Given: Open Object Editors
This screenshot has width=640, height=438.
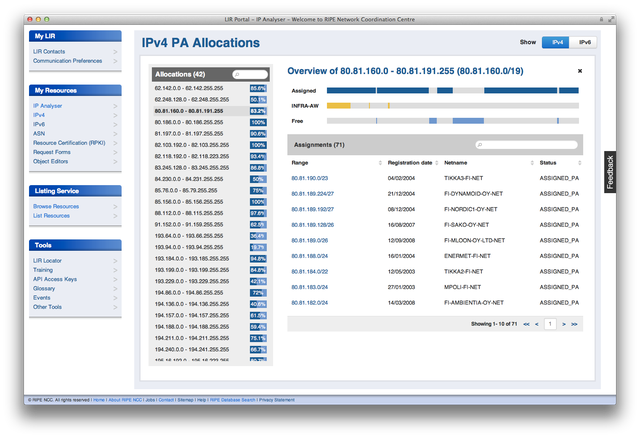Looking at the screenshot, I should 50,162.
